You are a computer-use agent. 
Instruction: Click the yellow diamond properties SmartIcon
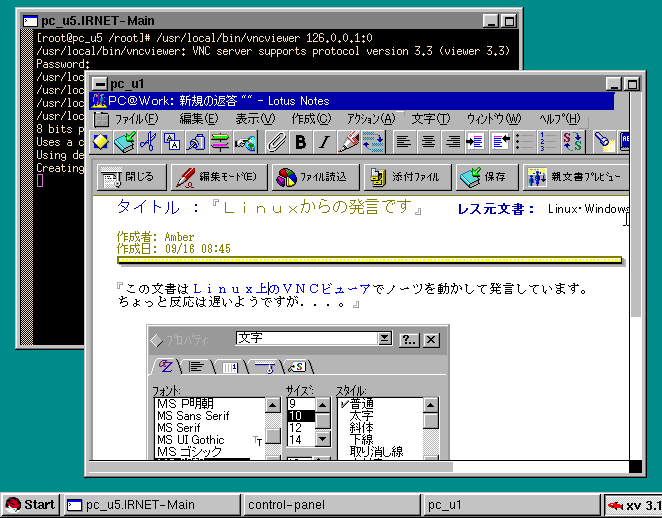tap(101, 142)
